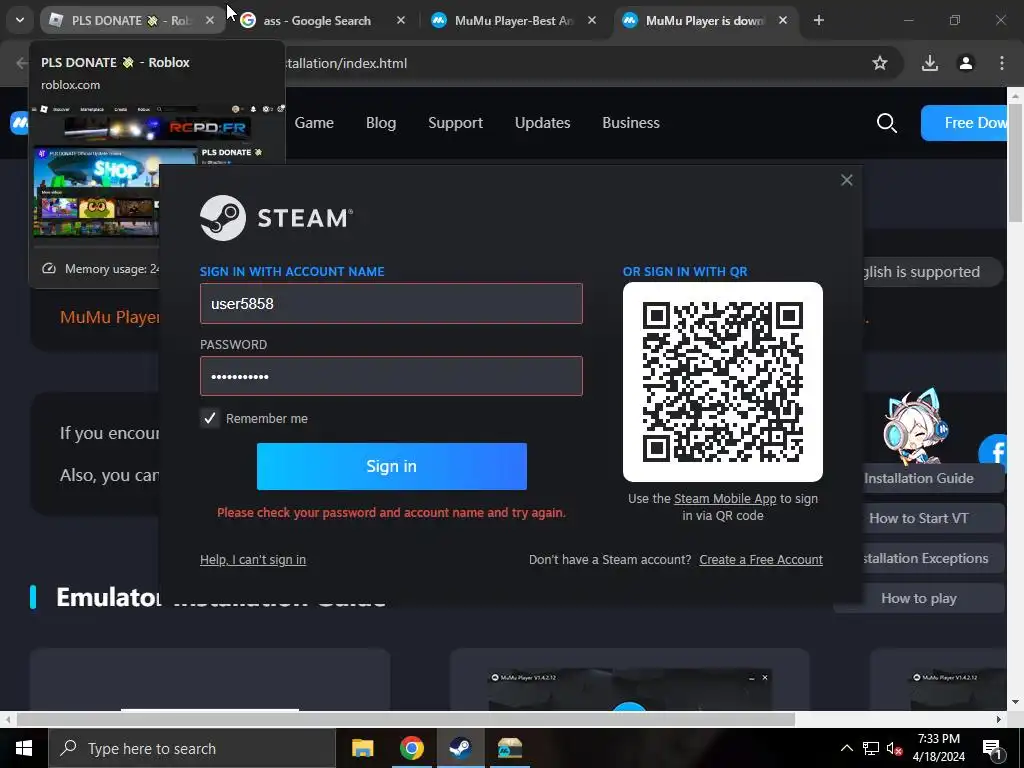Close the Steam sign-in dialog
1024x768 pixels.
846,180
